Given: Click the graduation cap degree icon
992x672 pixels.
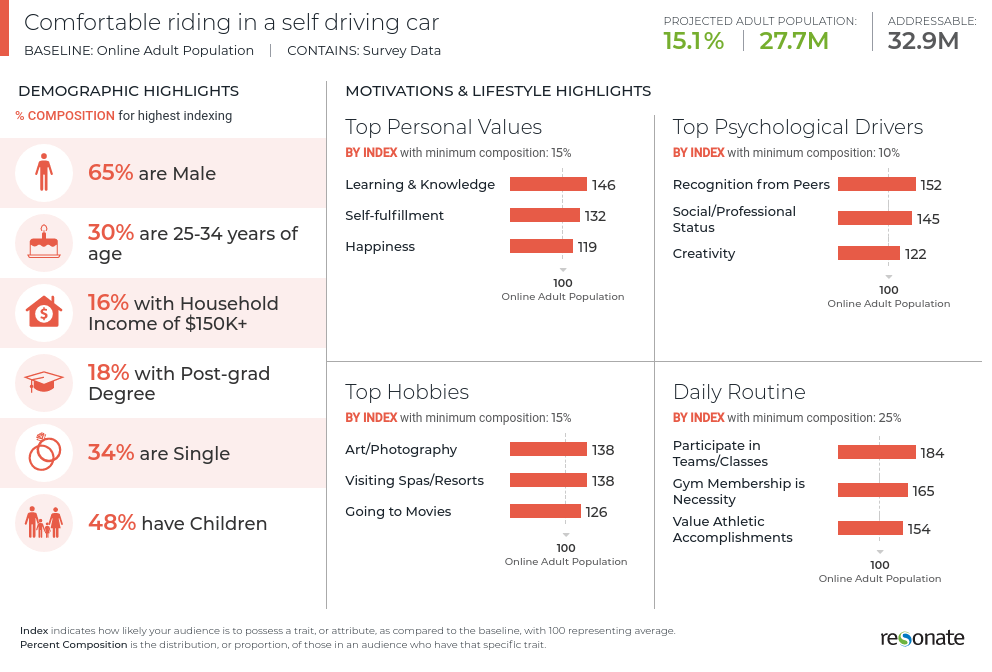Looking at the screenshot, I should [44, 383].
